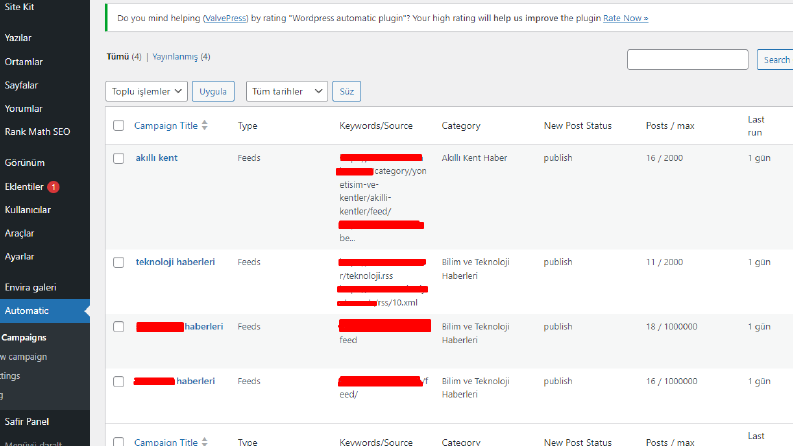Tick the select-all checkbox in the table's bottom header row
The width and height of the screenshot is (793, 446).
tap(118, 441)
